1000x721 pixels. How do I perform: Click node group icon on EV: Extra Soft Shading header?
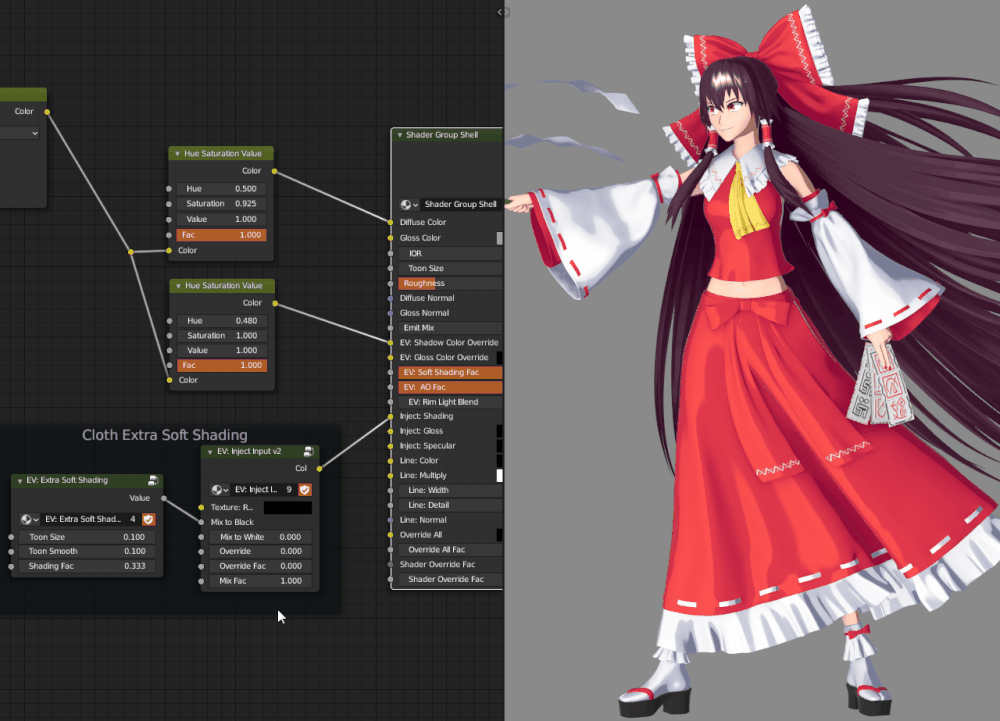point(153,480)
